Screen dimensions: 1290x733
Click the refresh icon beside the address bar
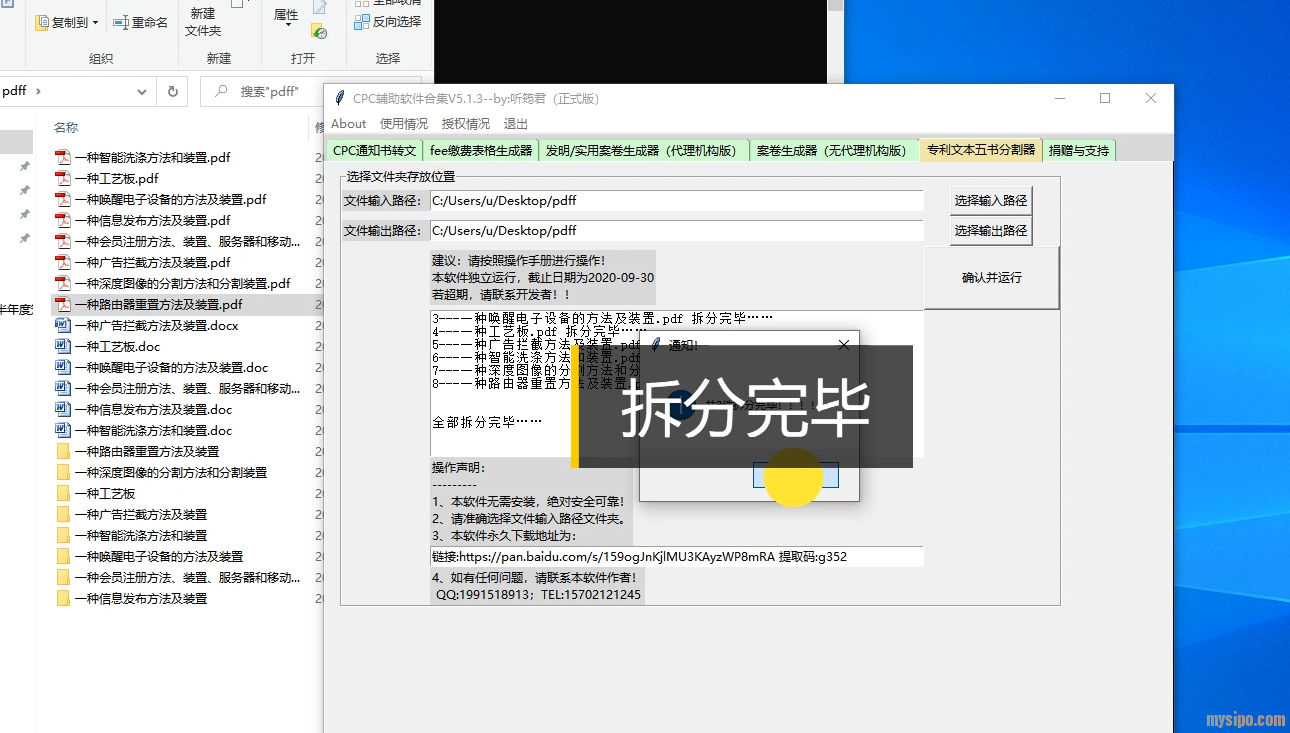pyautogui.click(x=172, y=91)
